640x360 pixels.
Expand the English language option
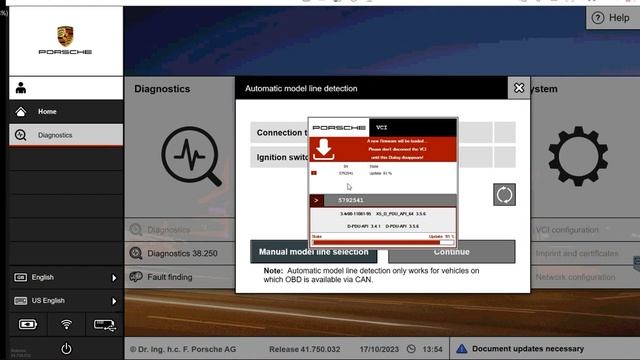coord(66,278)
